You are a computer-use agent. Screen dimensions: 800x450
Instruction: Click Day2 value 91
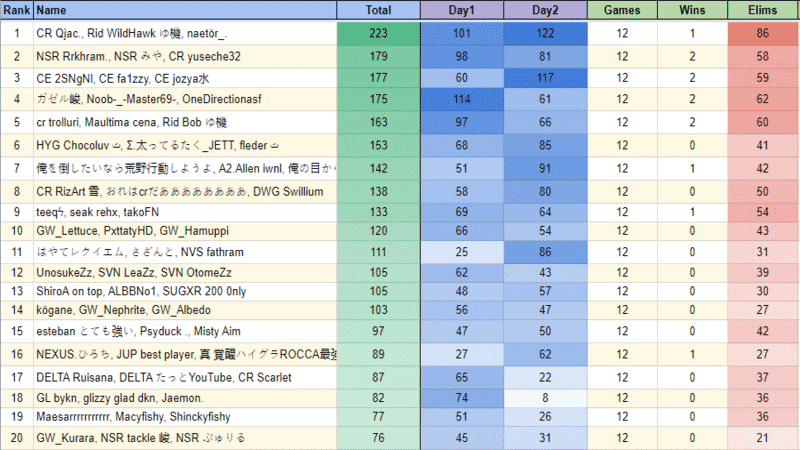(545, 168)
